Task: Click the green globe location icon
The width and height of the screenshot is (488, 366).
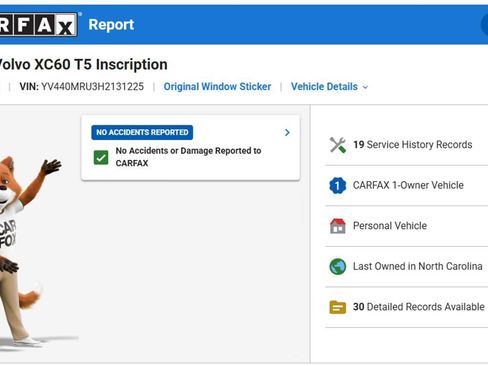Action: click(x=338, y=267)
